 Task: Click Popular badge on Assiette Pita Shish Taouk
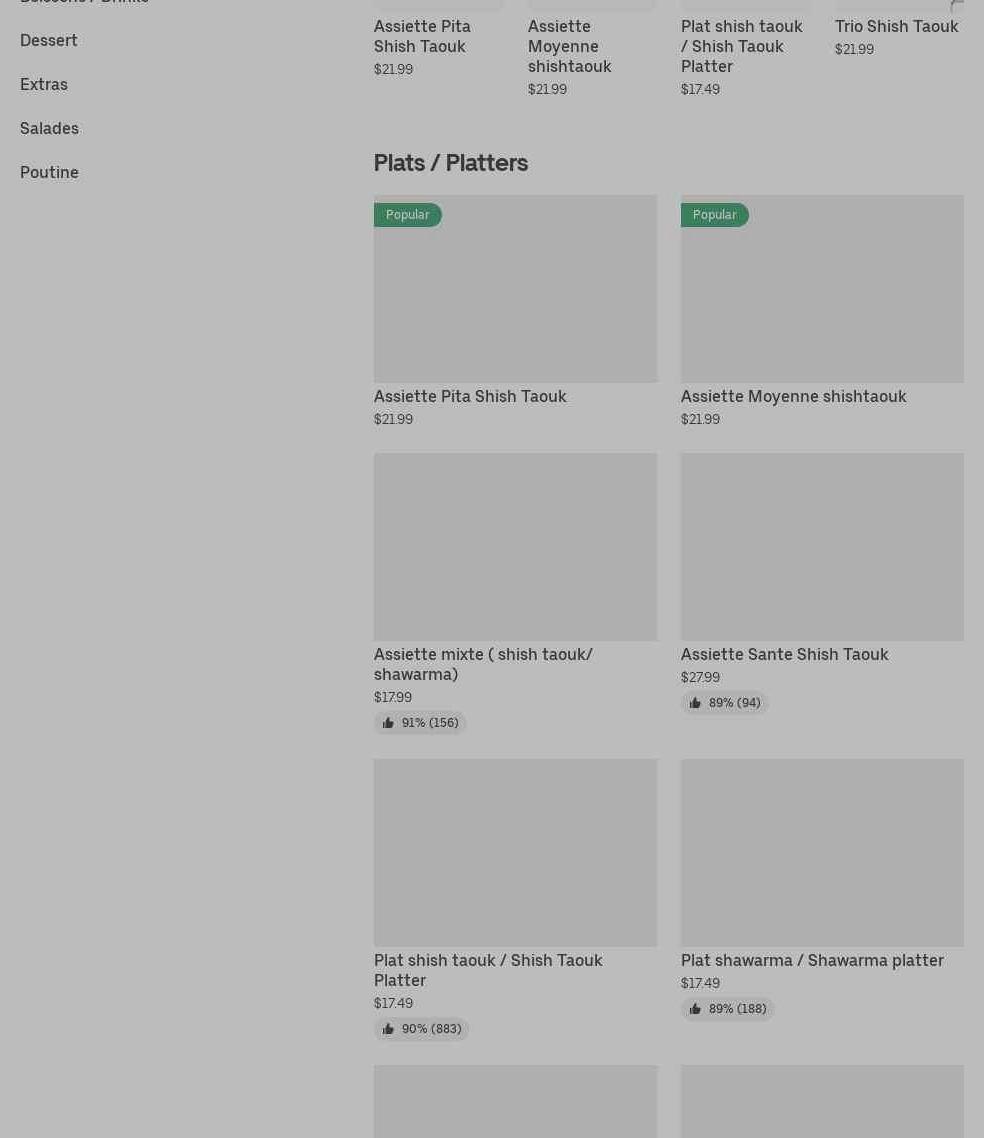(x=407, y=215)
